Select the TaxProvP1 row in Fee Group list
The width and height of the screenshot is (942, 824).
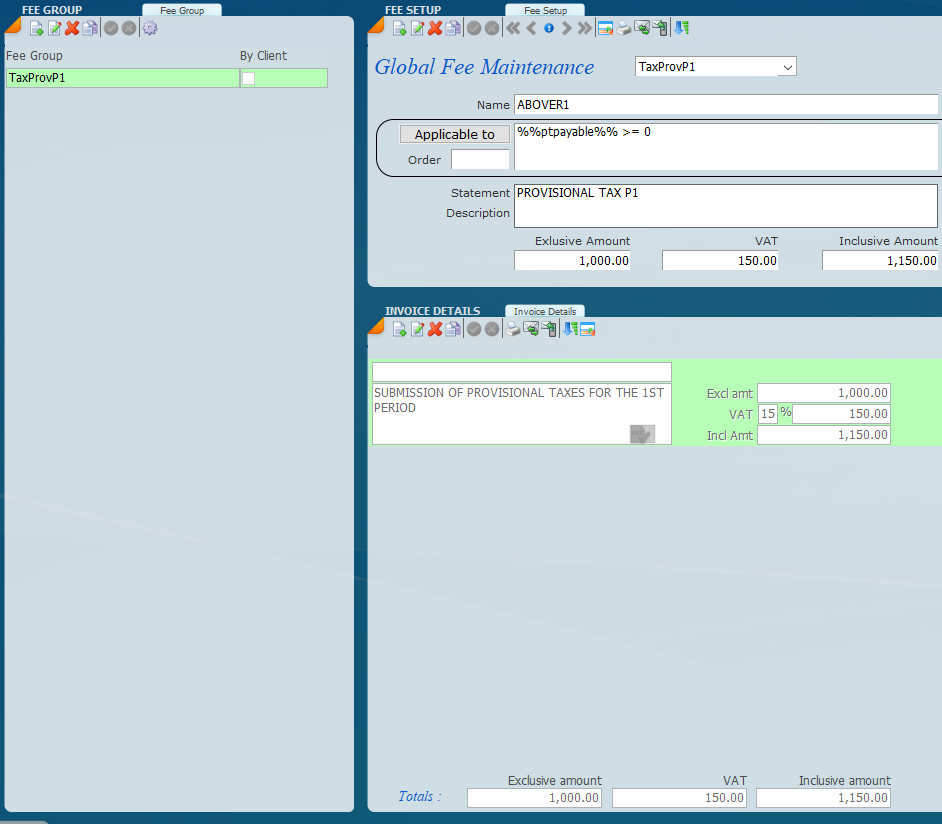coord(120,78)
